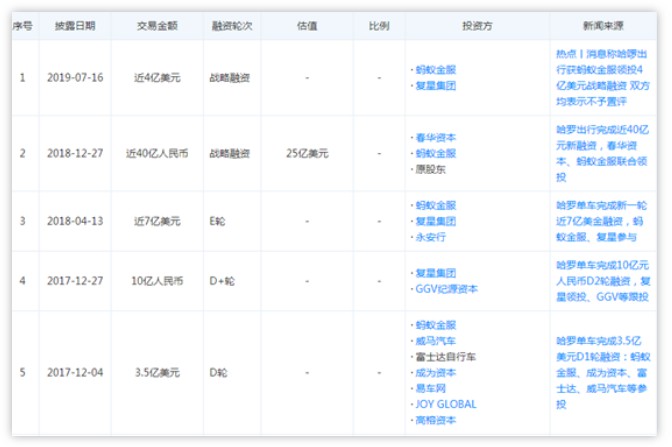Open 蚂蚁金服 link in the 2018-12-27 row
672x447 pixels.
(x=435, y=153)
